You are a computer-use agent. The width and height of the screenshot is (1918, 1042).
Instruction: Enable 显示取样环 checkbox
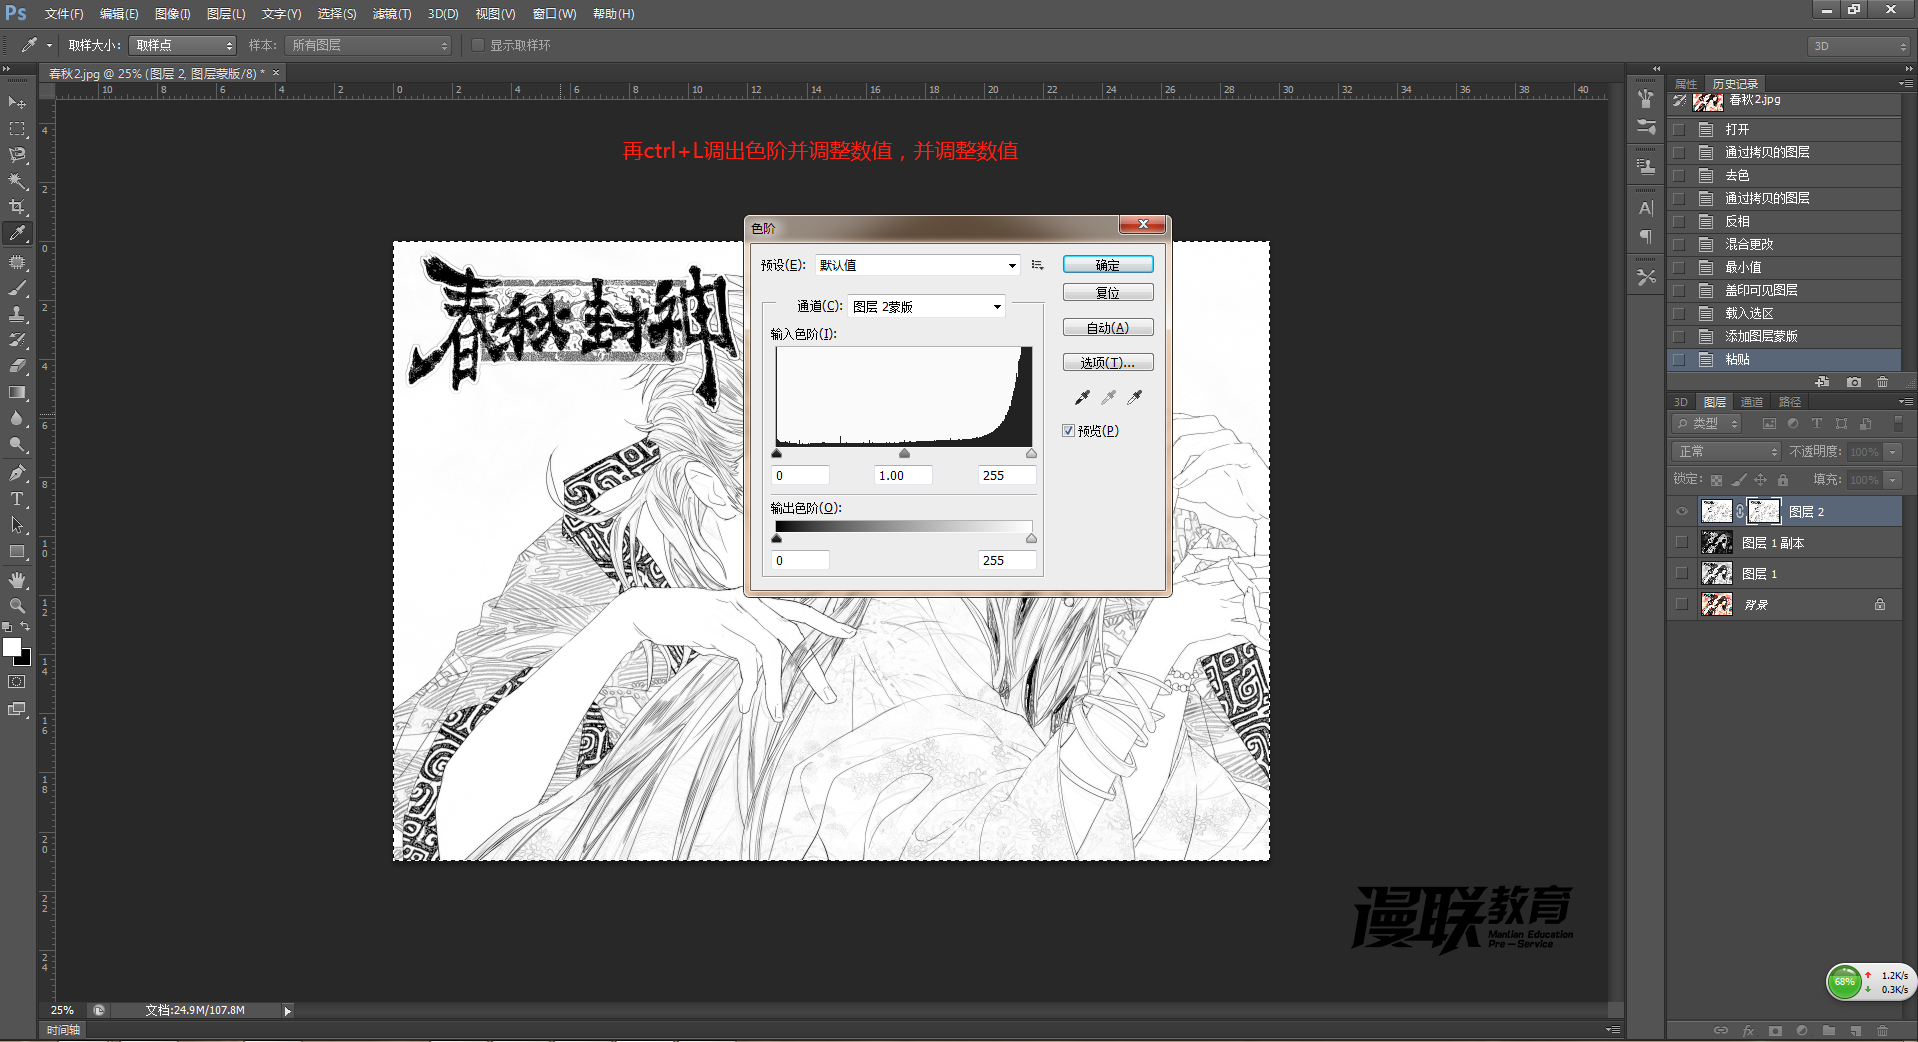478,45
